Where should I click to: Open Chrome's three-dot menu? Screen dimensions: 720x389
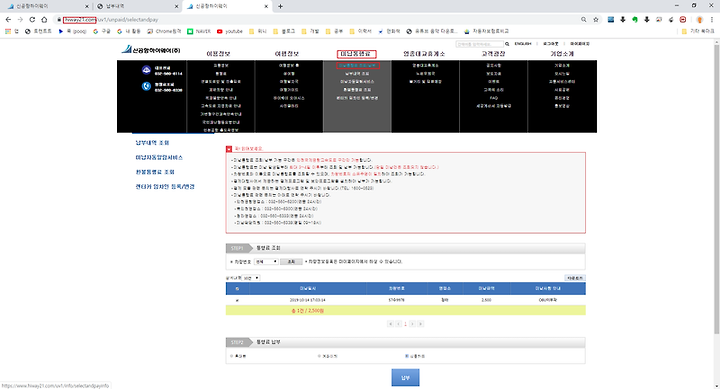coord(712,20)
